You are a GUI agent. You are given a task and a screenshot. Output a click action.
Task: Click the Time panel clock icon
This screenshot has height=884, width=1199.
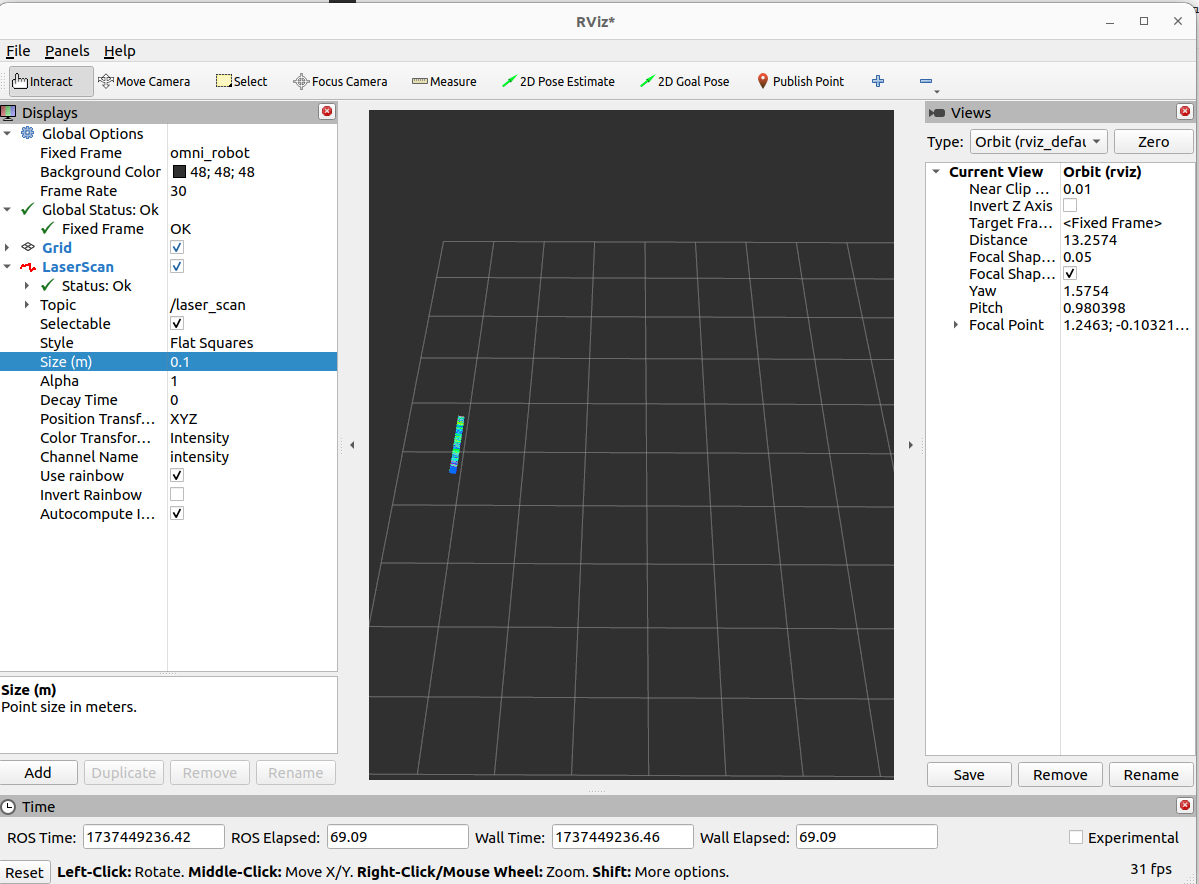(8, 807)
